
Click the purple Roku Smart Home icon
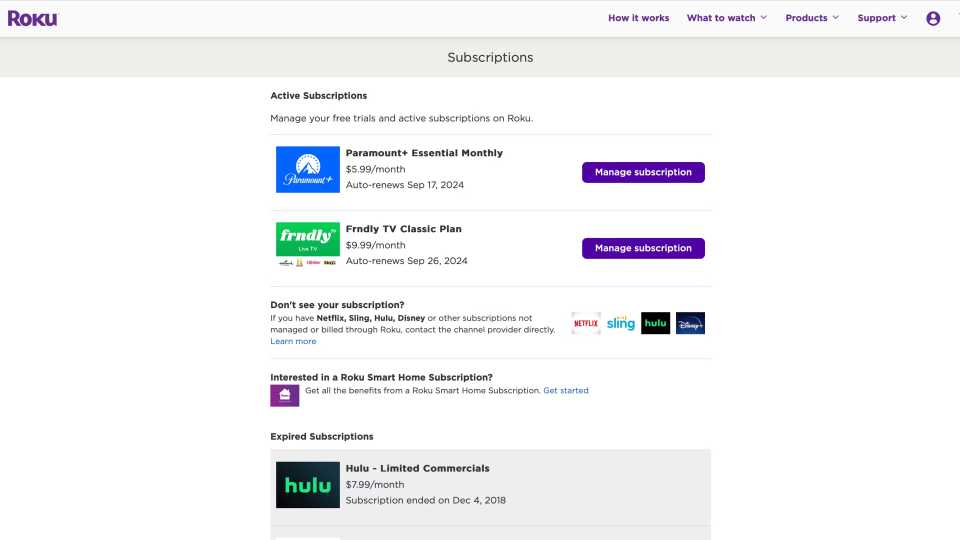[285, 395]
